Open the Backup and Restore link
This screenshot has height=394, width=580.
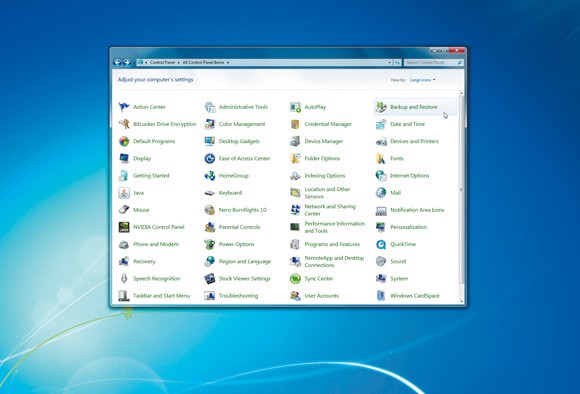[414, 107]
